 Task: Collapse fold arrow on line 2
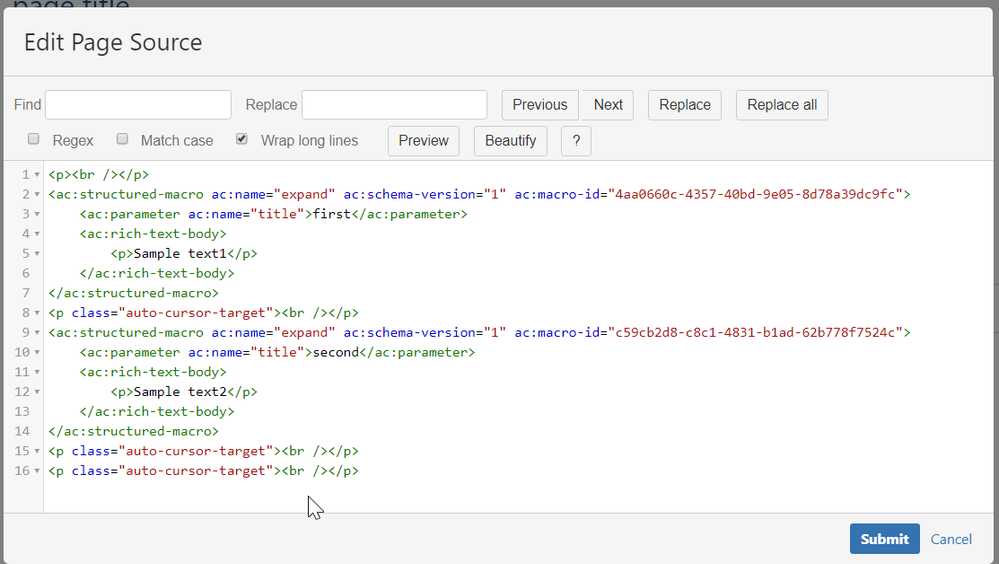point(37,194)
